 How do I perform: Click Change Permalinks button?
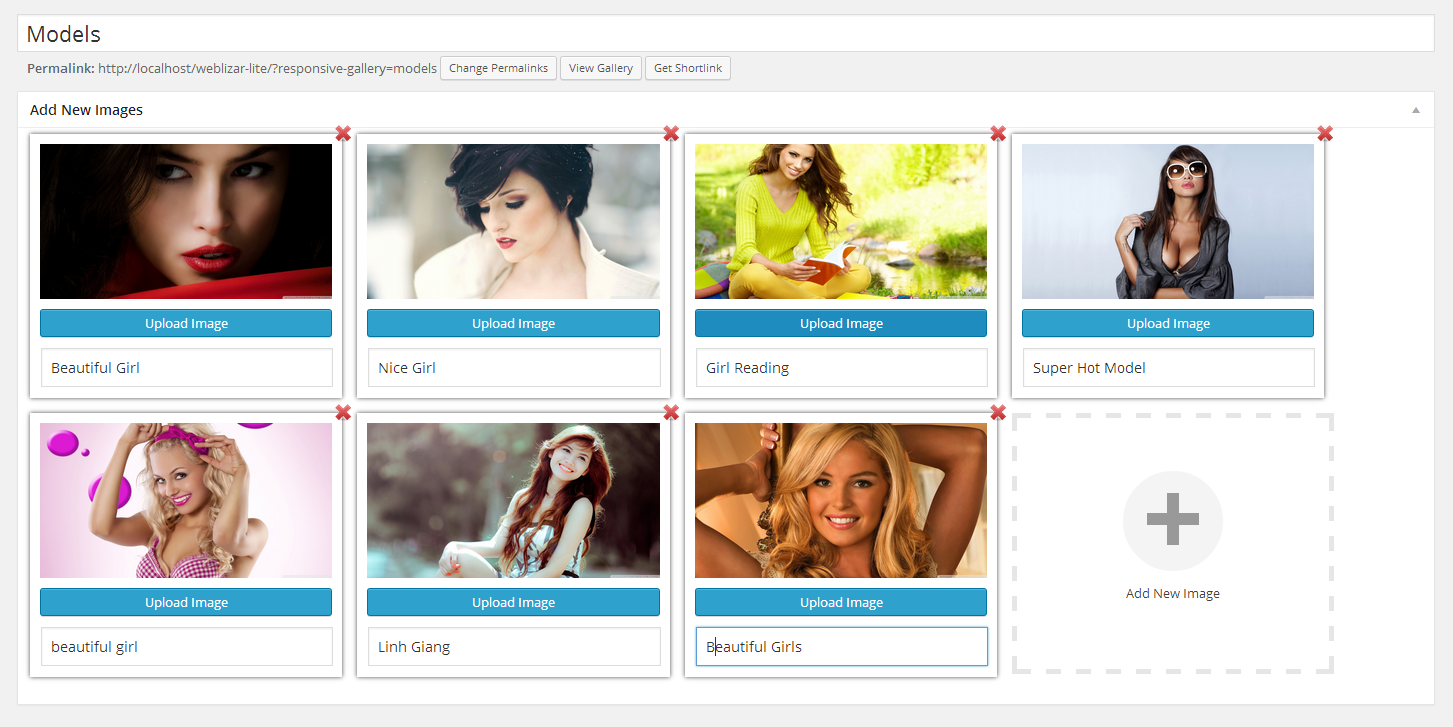coord(498,68)
